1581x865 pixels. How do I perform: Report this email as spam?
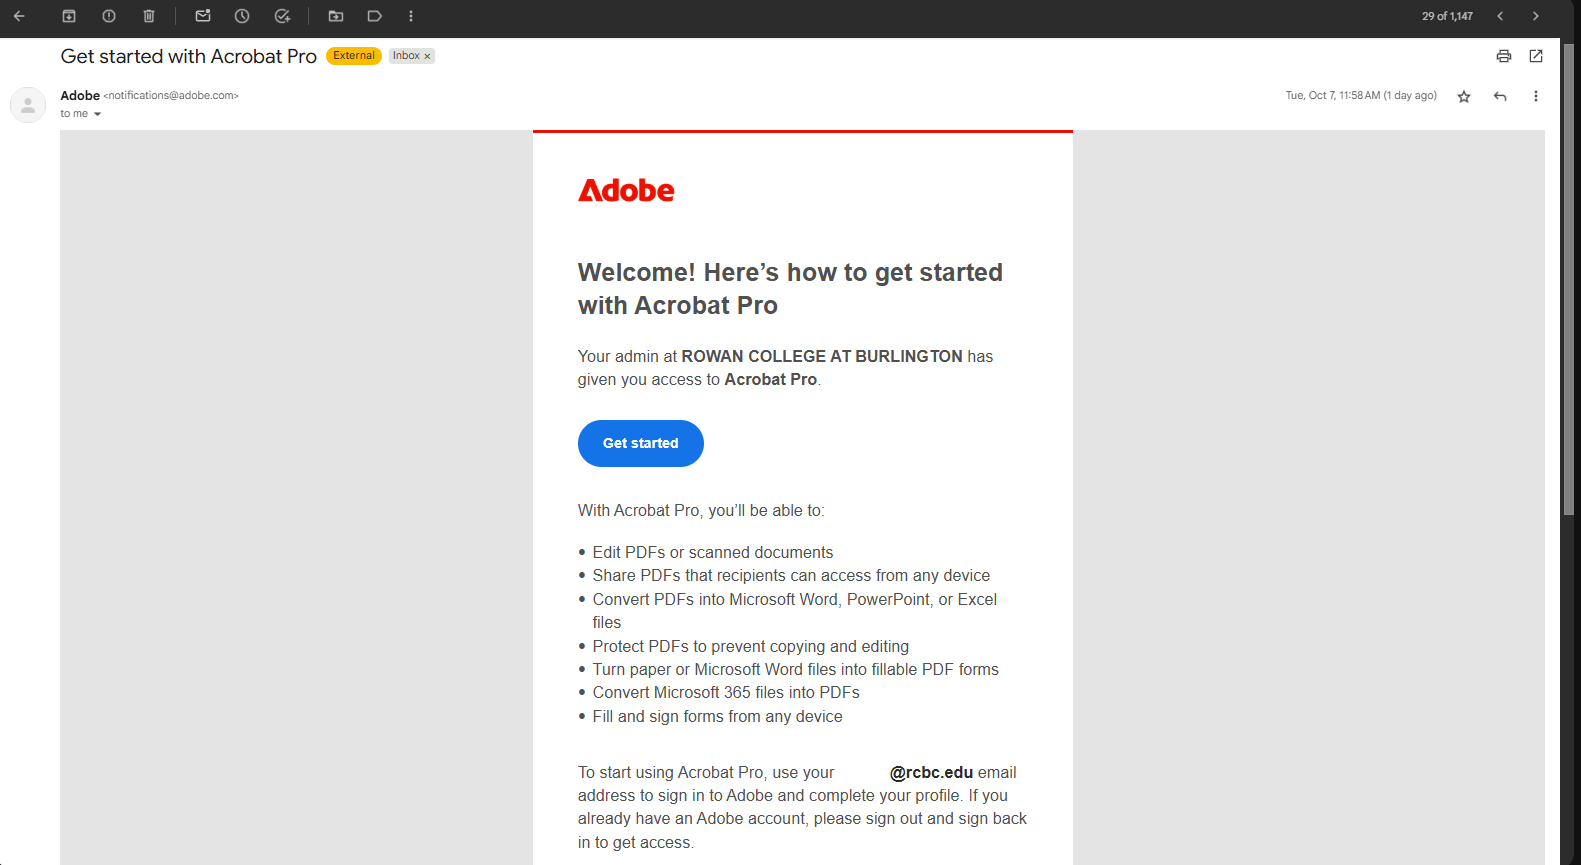coord(109,16)
